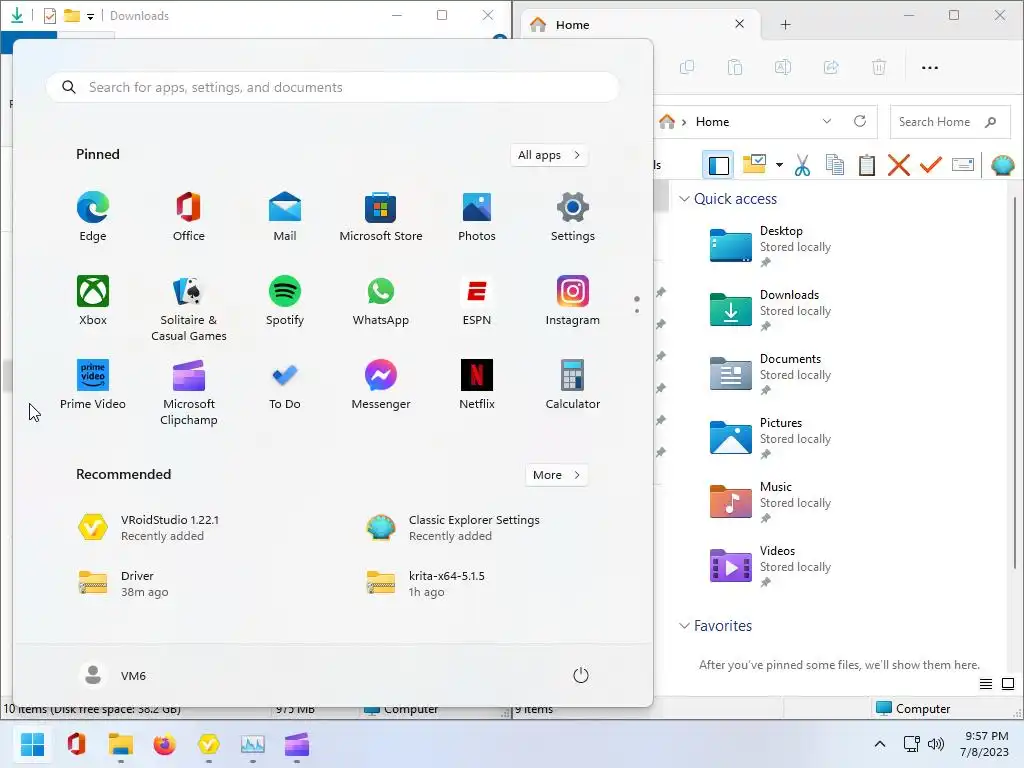Close the Home tab

click(739, 24)
